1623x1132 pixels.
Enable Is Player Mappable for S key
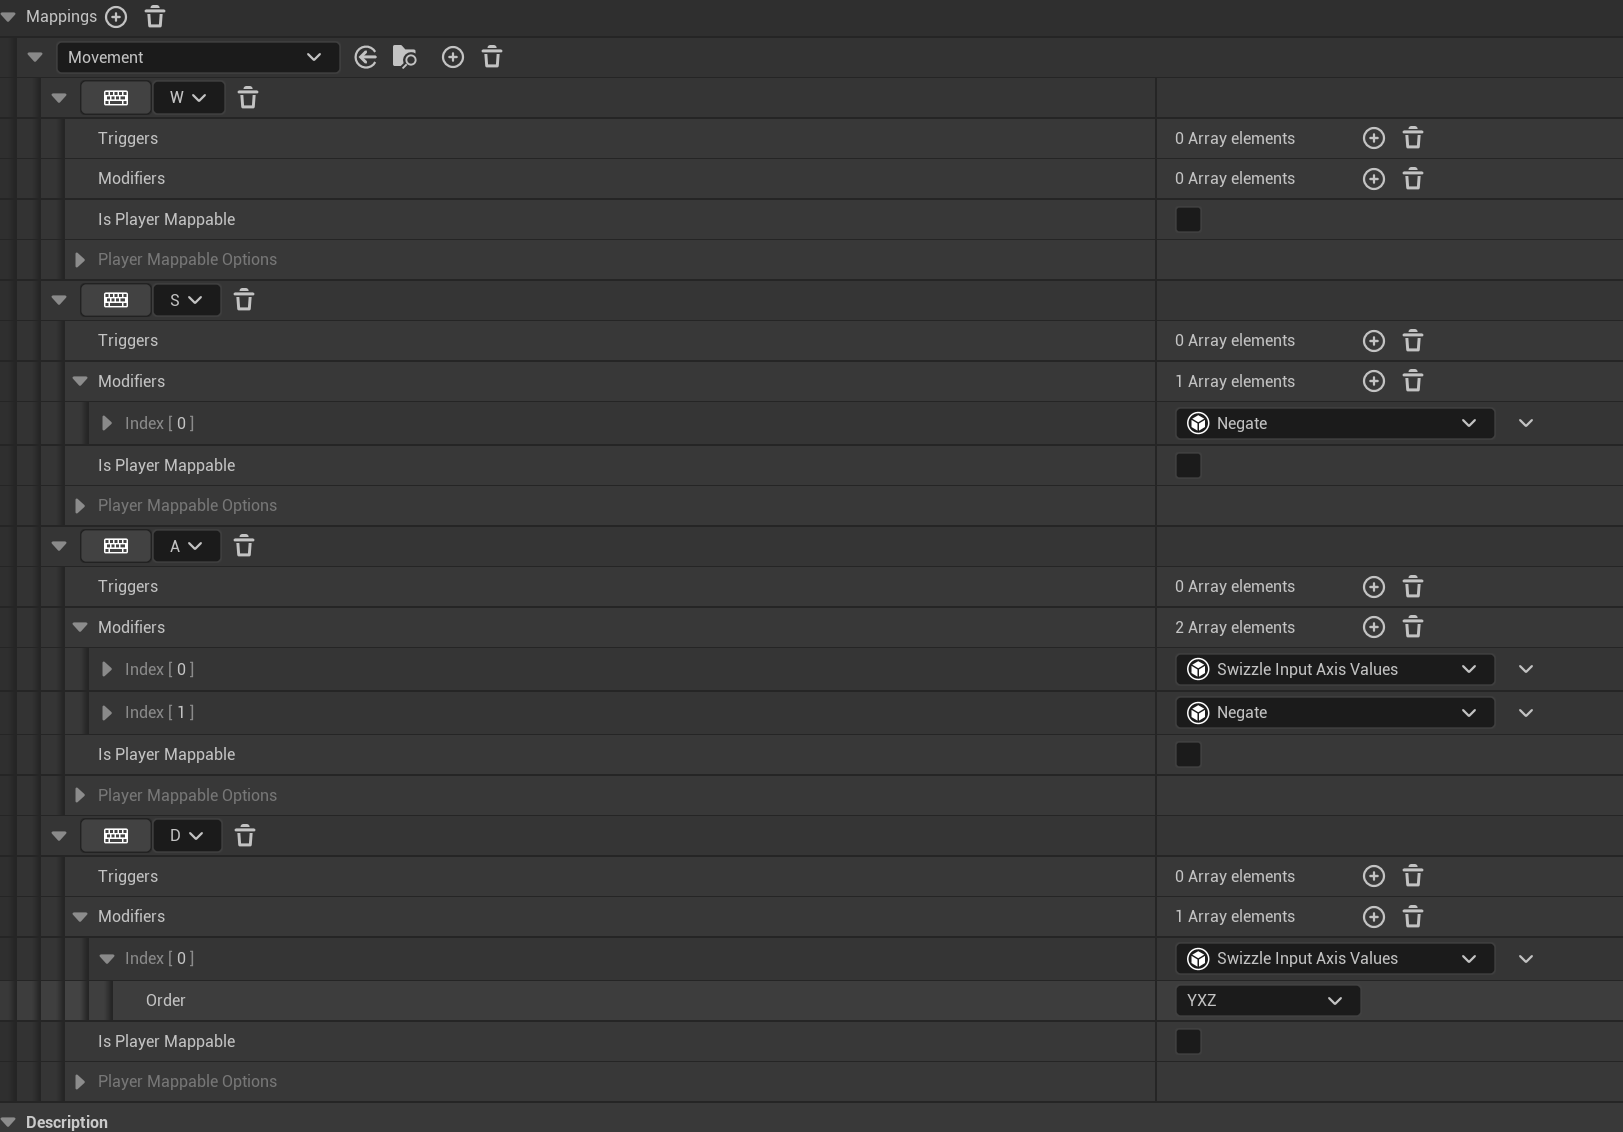pyautogui.click(x=1188, y=465)
